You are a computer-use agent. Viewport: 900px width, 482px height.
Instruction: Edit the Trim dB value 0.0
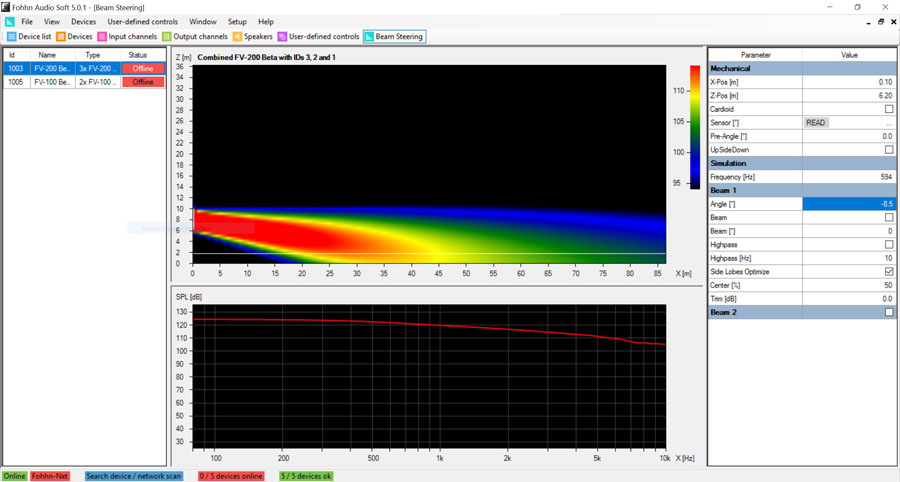(849, 299)
